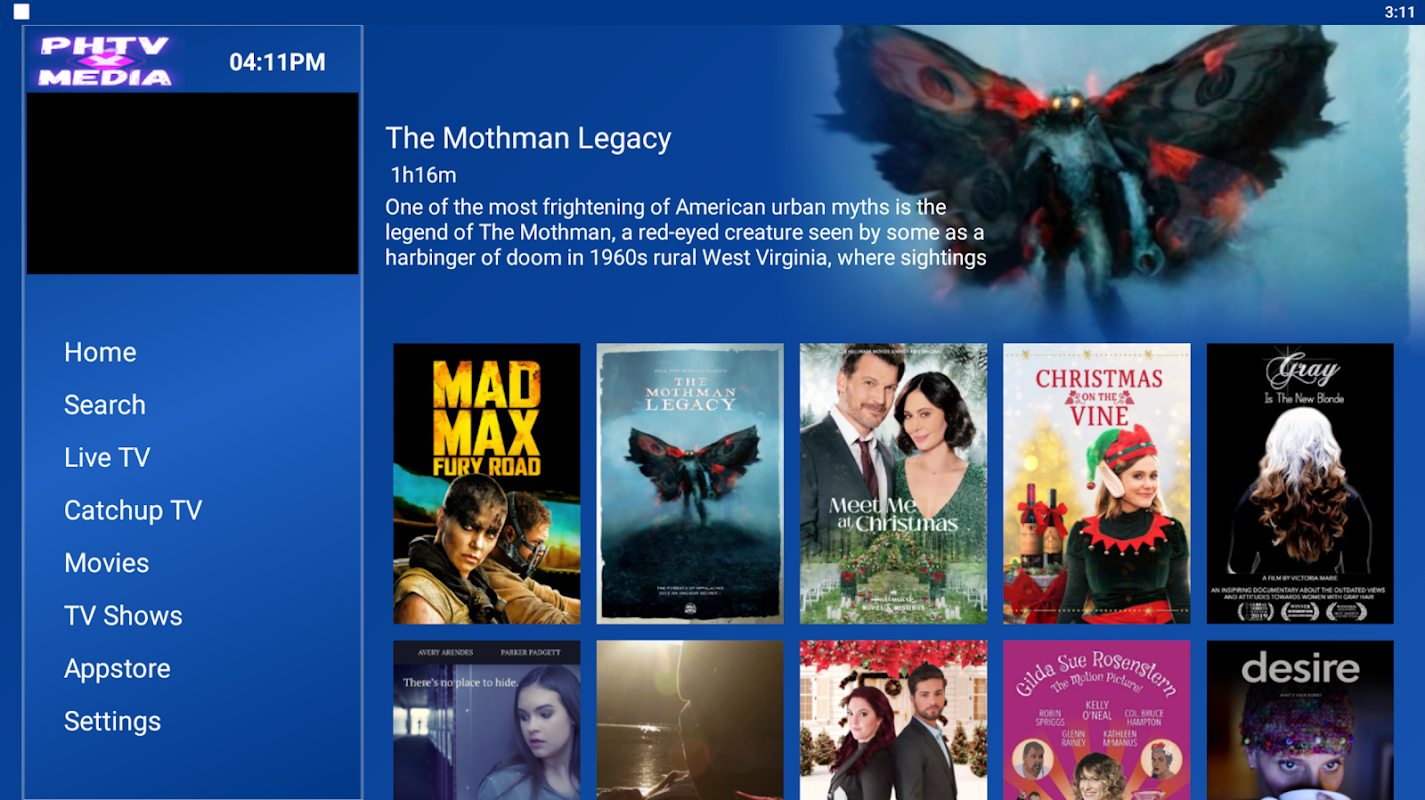This screenshot has height=800, width=1425.
Task: Select Catchup TV in the sidebar
Action: pyautogui.click(x=133, y=510)
